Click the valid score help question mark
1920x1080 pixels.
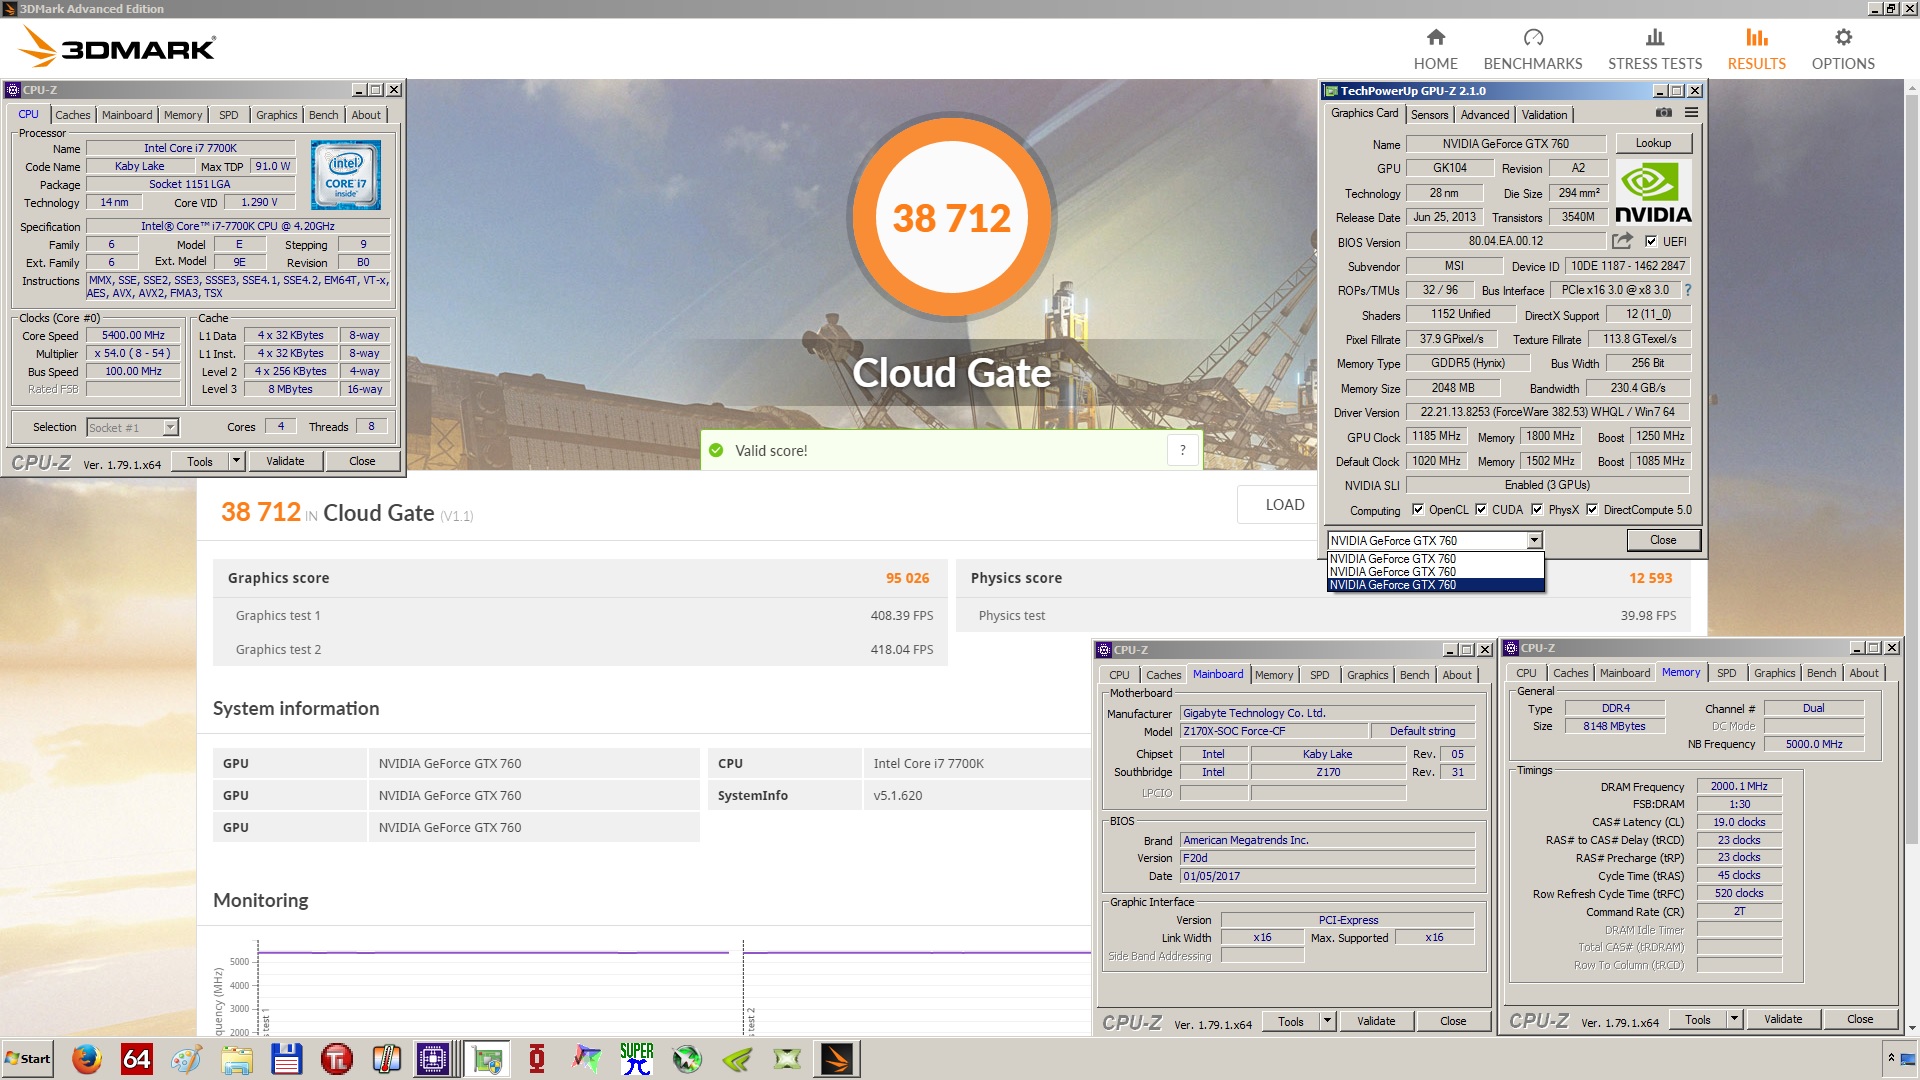(1183, 450)
